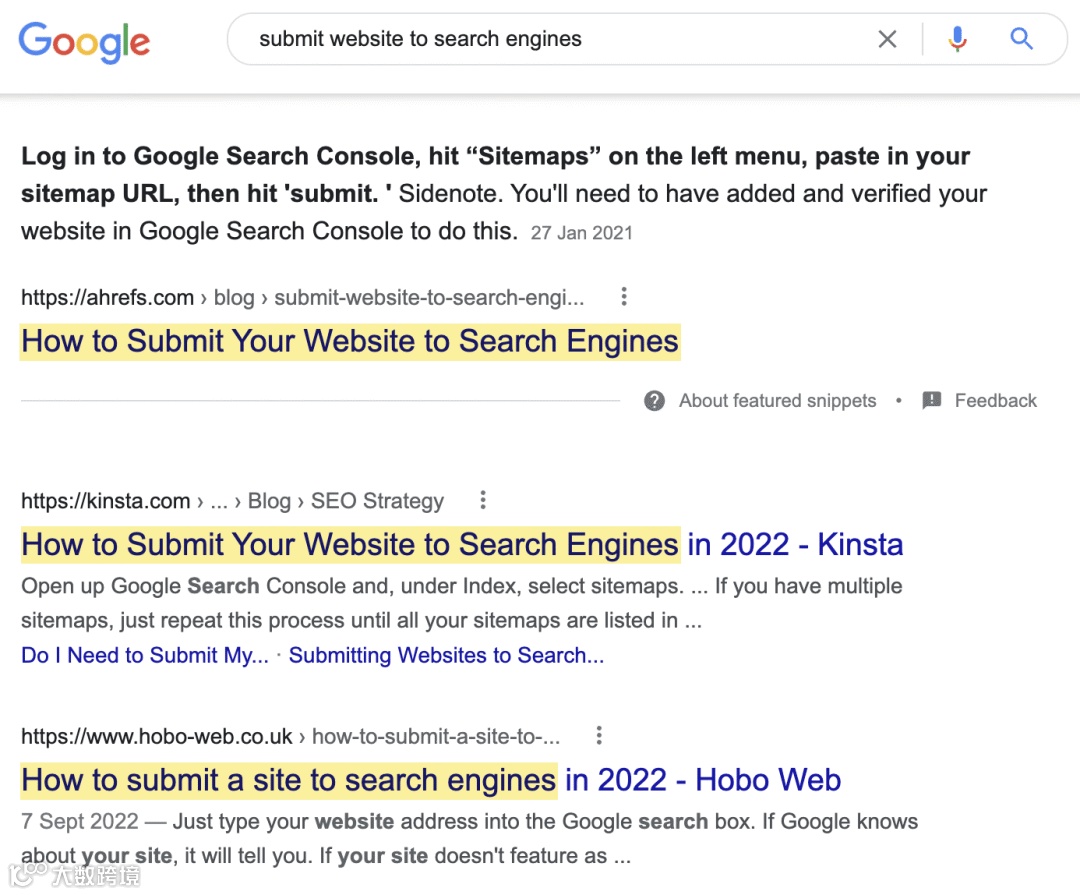The image size is (1080, 895).
Task: Click the About featured snippets link
Action: point(777,401)
